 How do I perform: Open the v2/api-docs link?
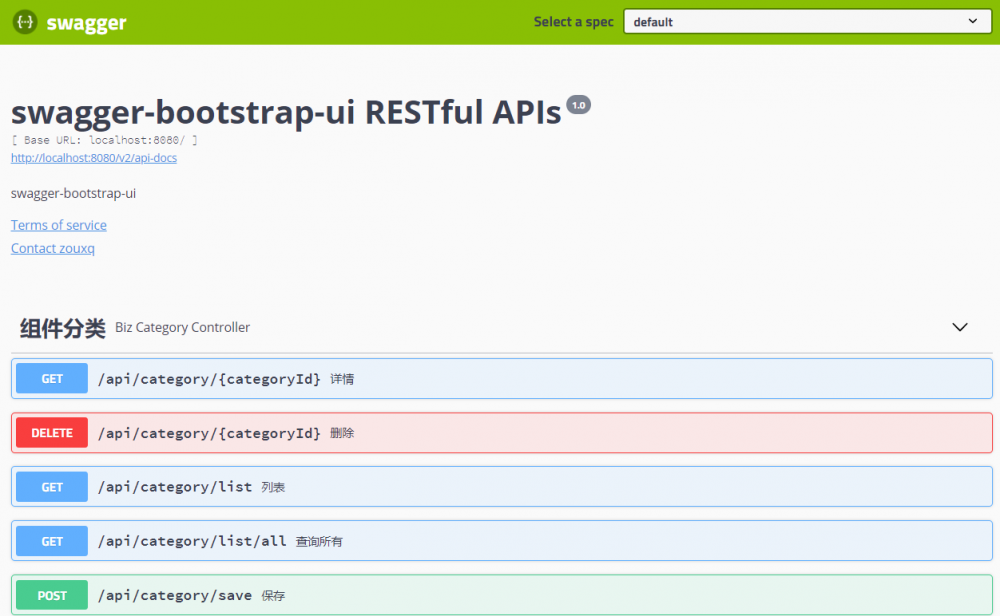click(x=94, y=158)
